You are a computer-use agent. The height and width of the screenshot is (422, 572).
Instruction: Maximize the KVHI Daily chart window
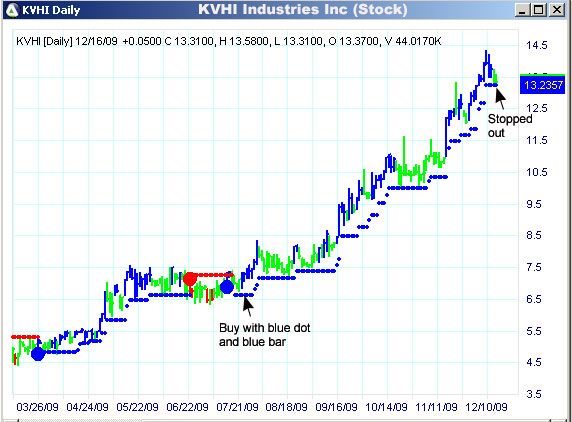[539, 10]
